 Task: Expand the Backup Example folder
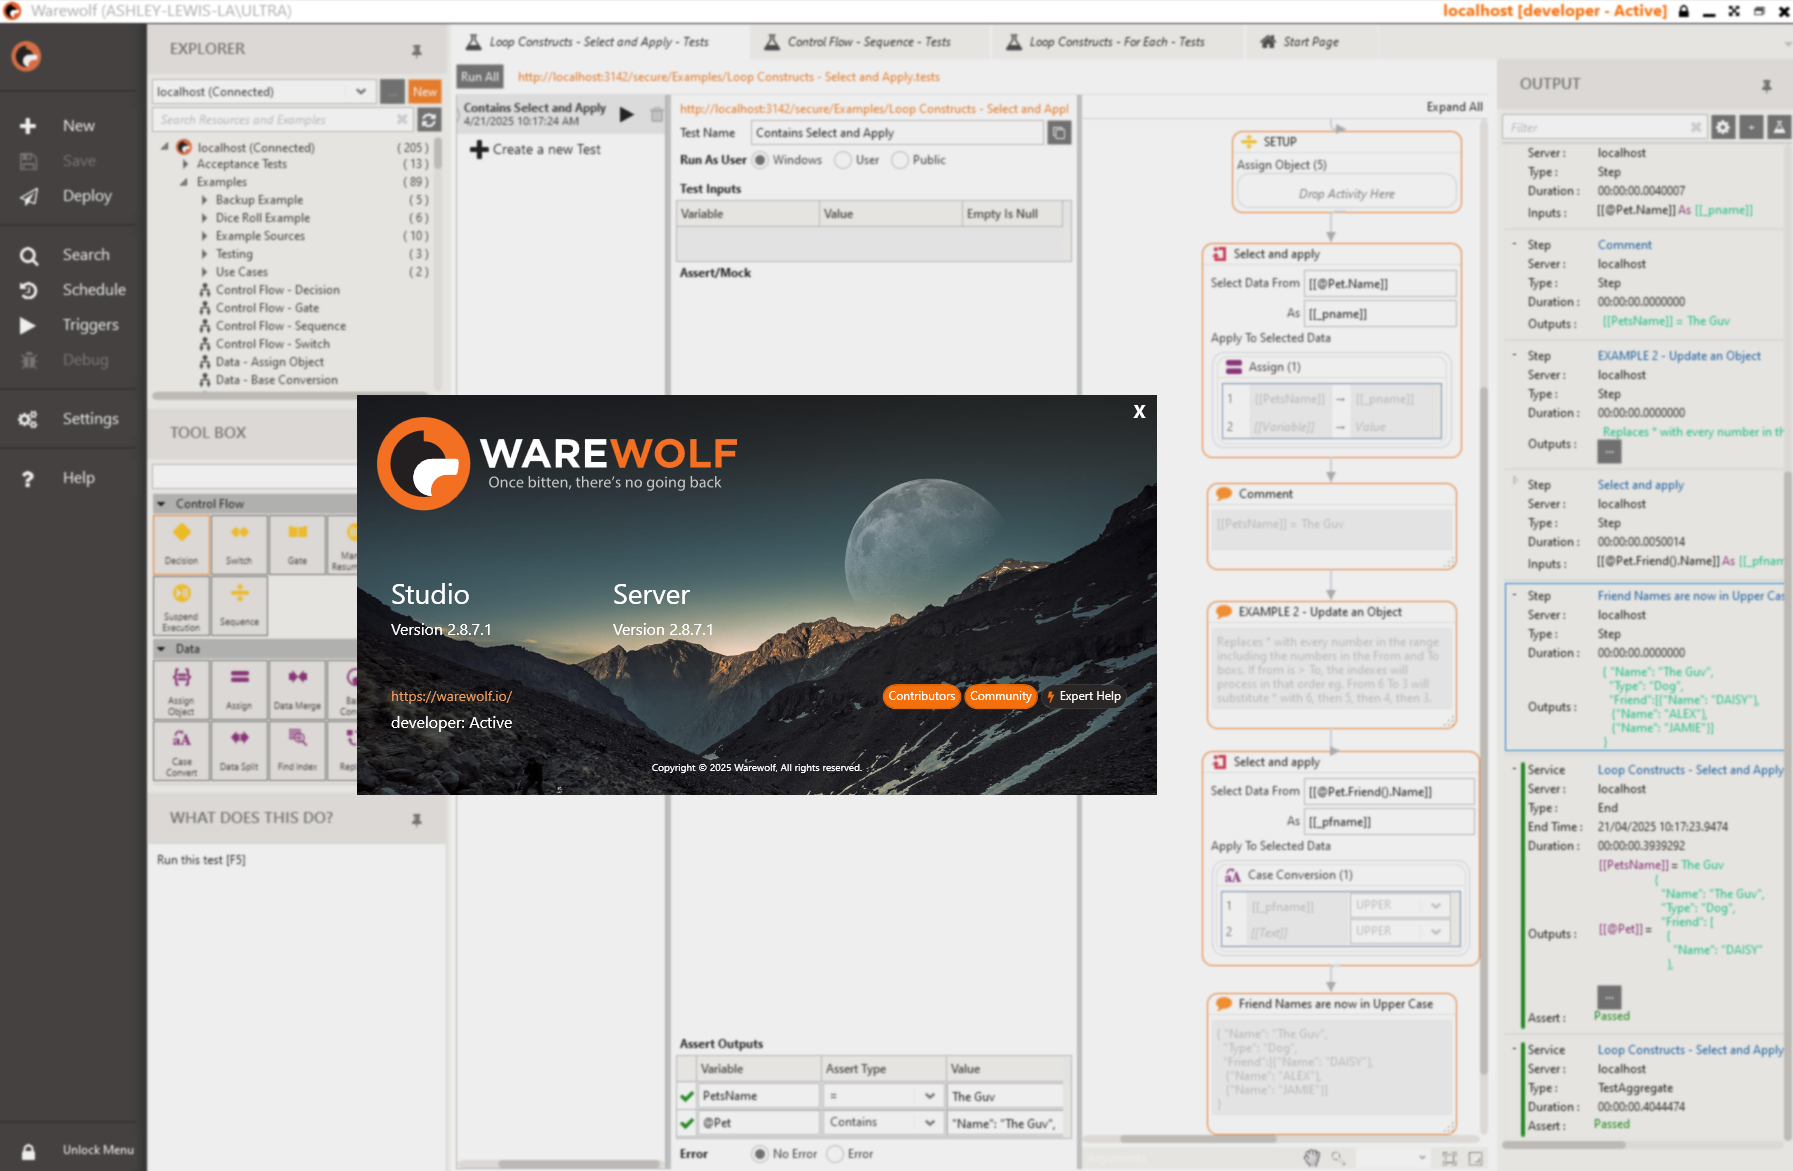204,200
